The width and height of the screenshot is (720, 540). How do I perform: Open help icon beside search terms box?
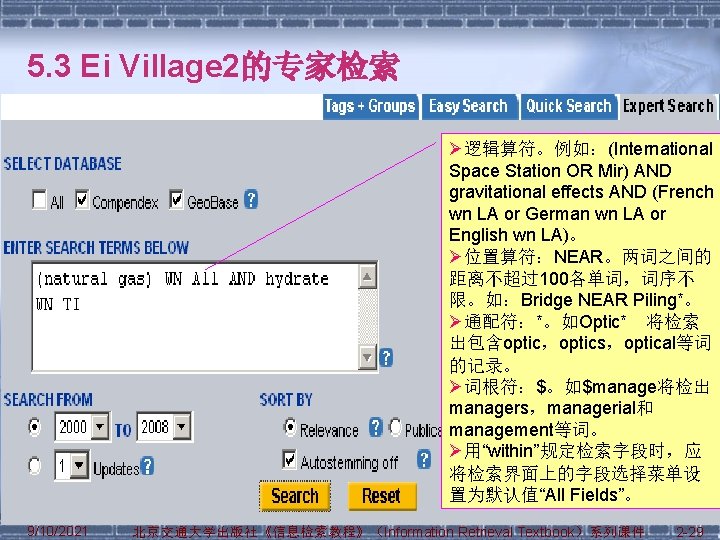point(386,357)
